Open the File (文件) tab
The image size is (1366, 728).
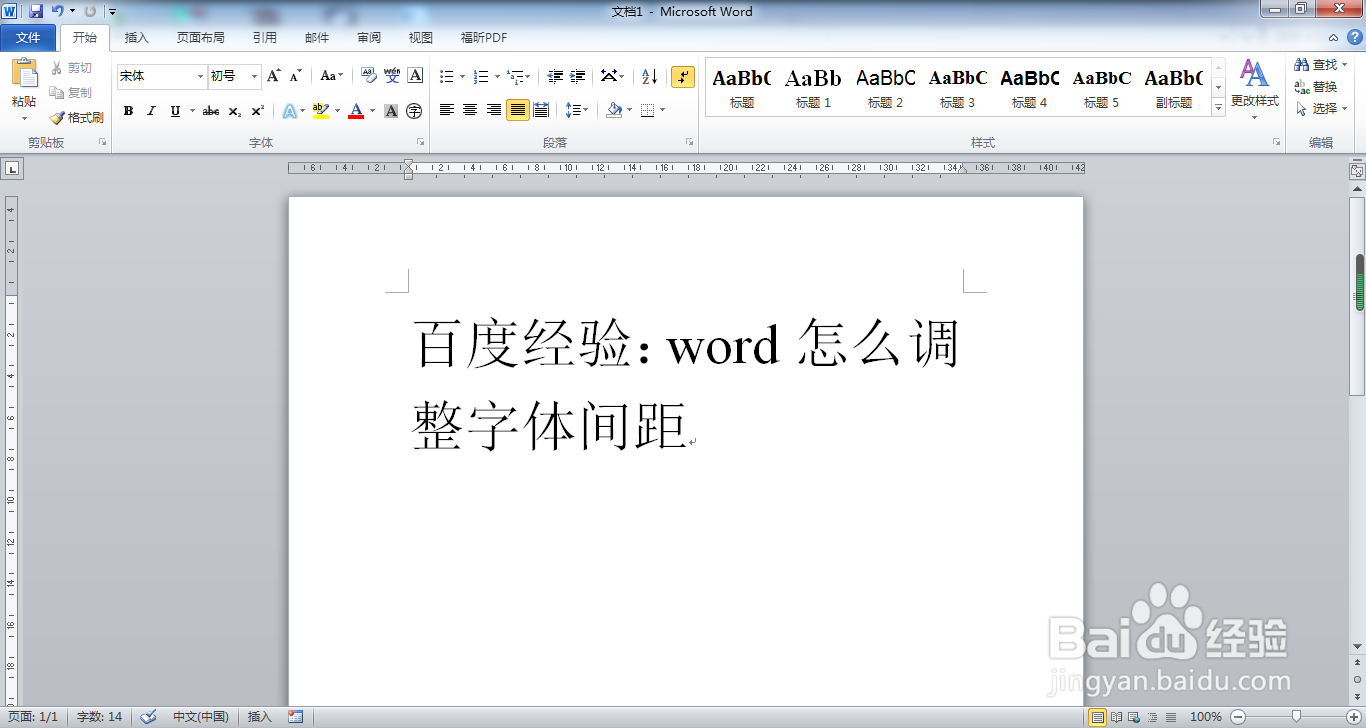(x=28, y=38)
